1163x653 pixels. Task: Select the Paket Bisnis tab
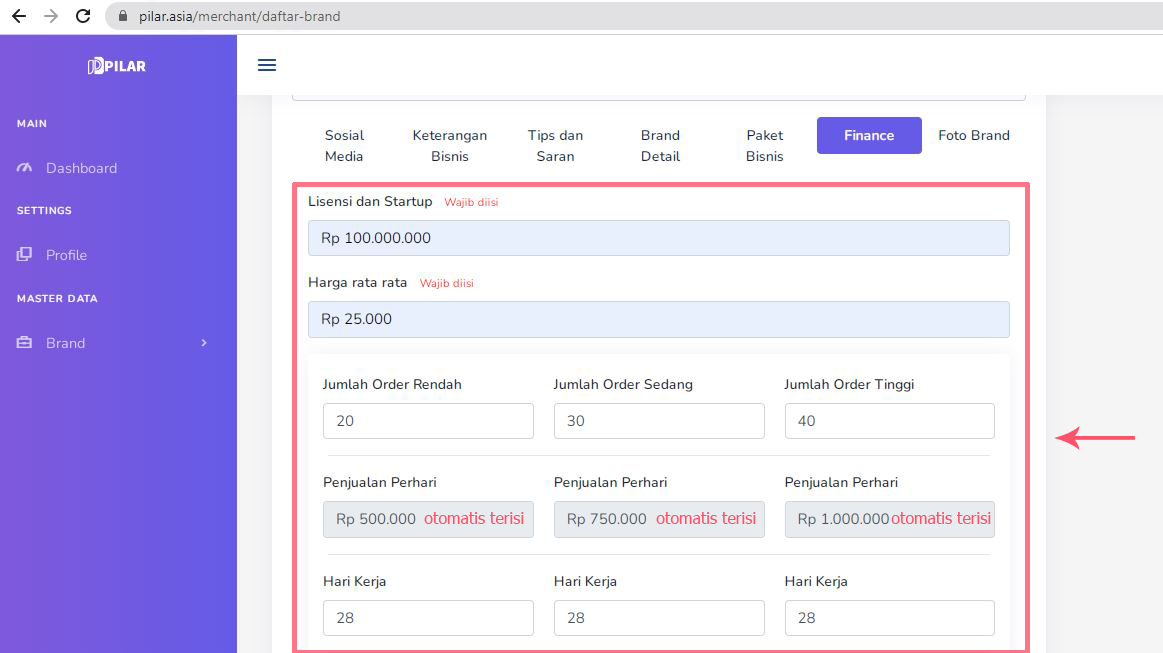764,146
